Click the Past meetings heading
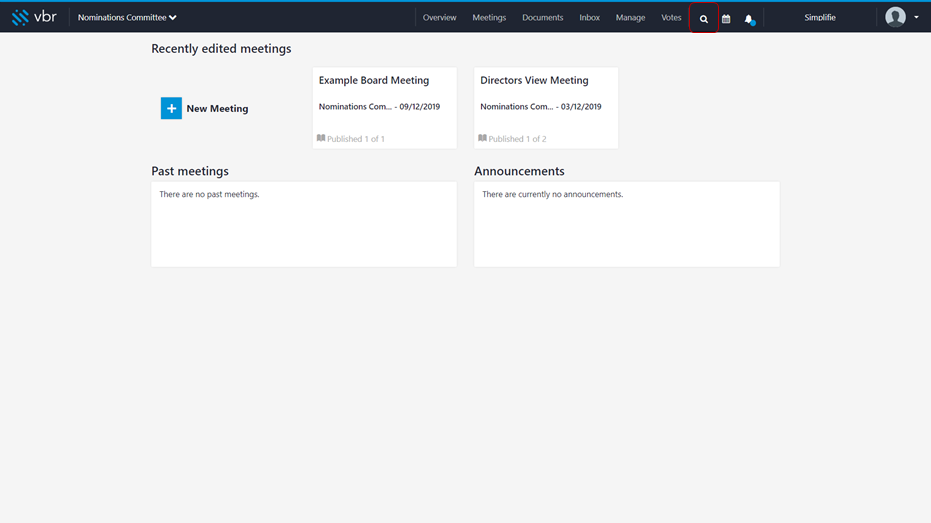 point(190,171)
